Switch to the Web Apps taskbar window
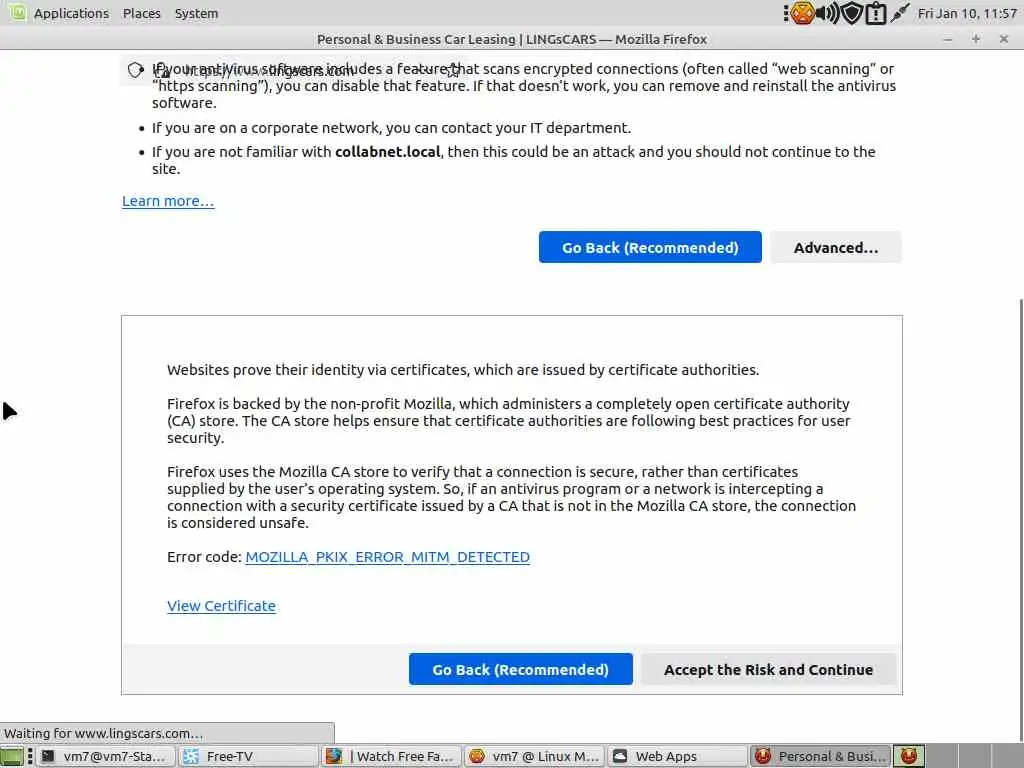 pyautogui.click(x=677, y=756)
